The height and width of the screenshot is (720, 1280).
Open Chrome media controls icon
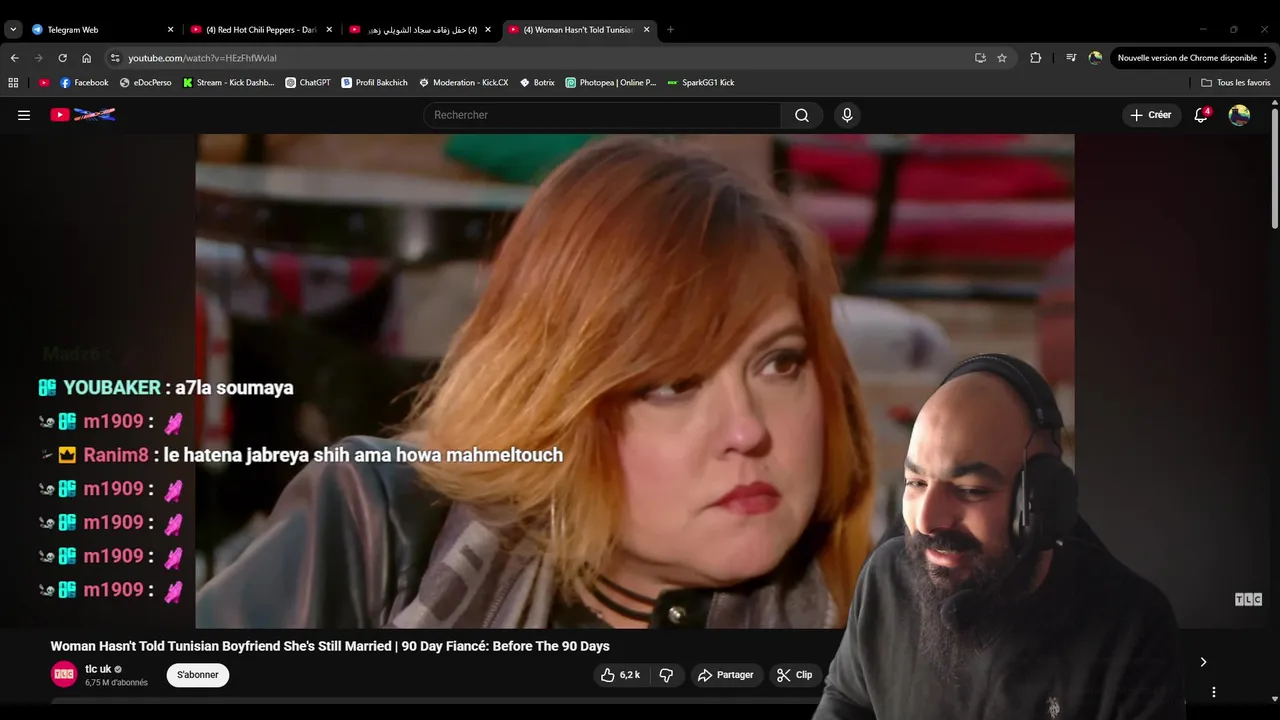click(x=1071, y=58)
